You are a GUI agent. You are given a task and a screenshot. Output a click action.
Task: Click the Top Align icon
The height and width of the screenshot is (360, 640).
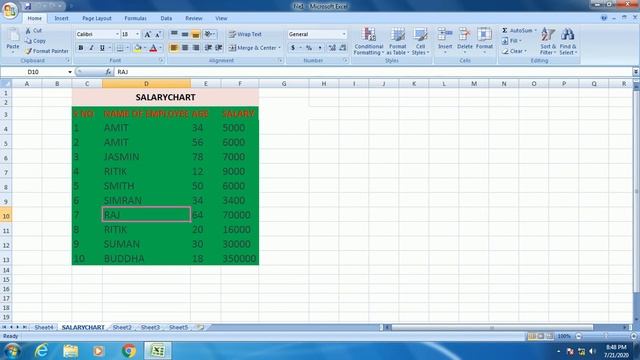click(x=174, y=34)
